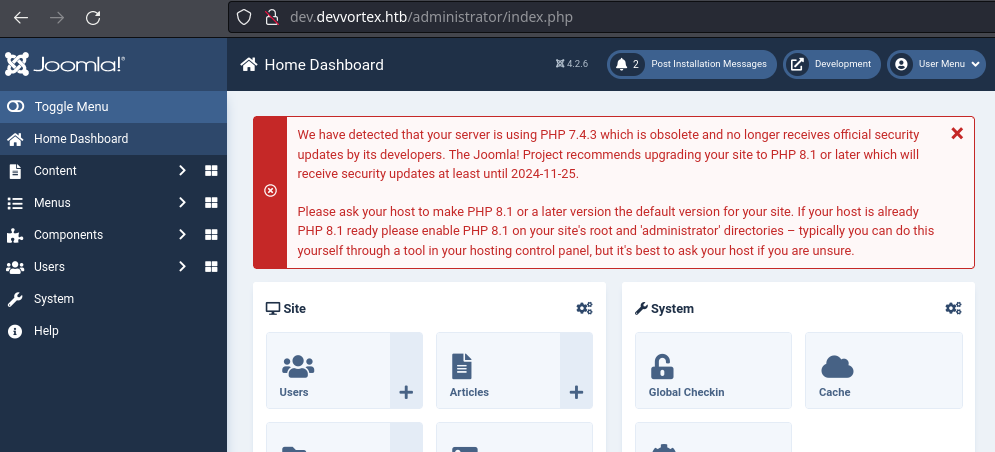995x452 pixels.
Task: Open Post Installation Messages button
Action: pyautogui.click(x=692, y=64)
